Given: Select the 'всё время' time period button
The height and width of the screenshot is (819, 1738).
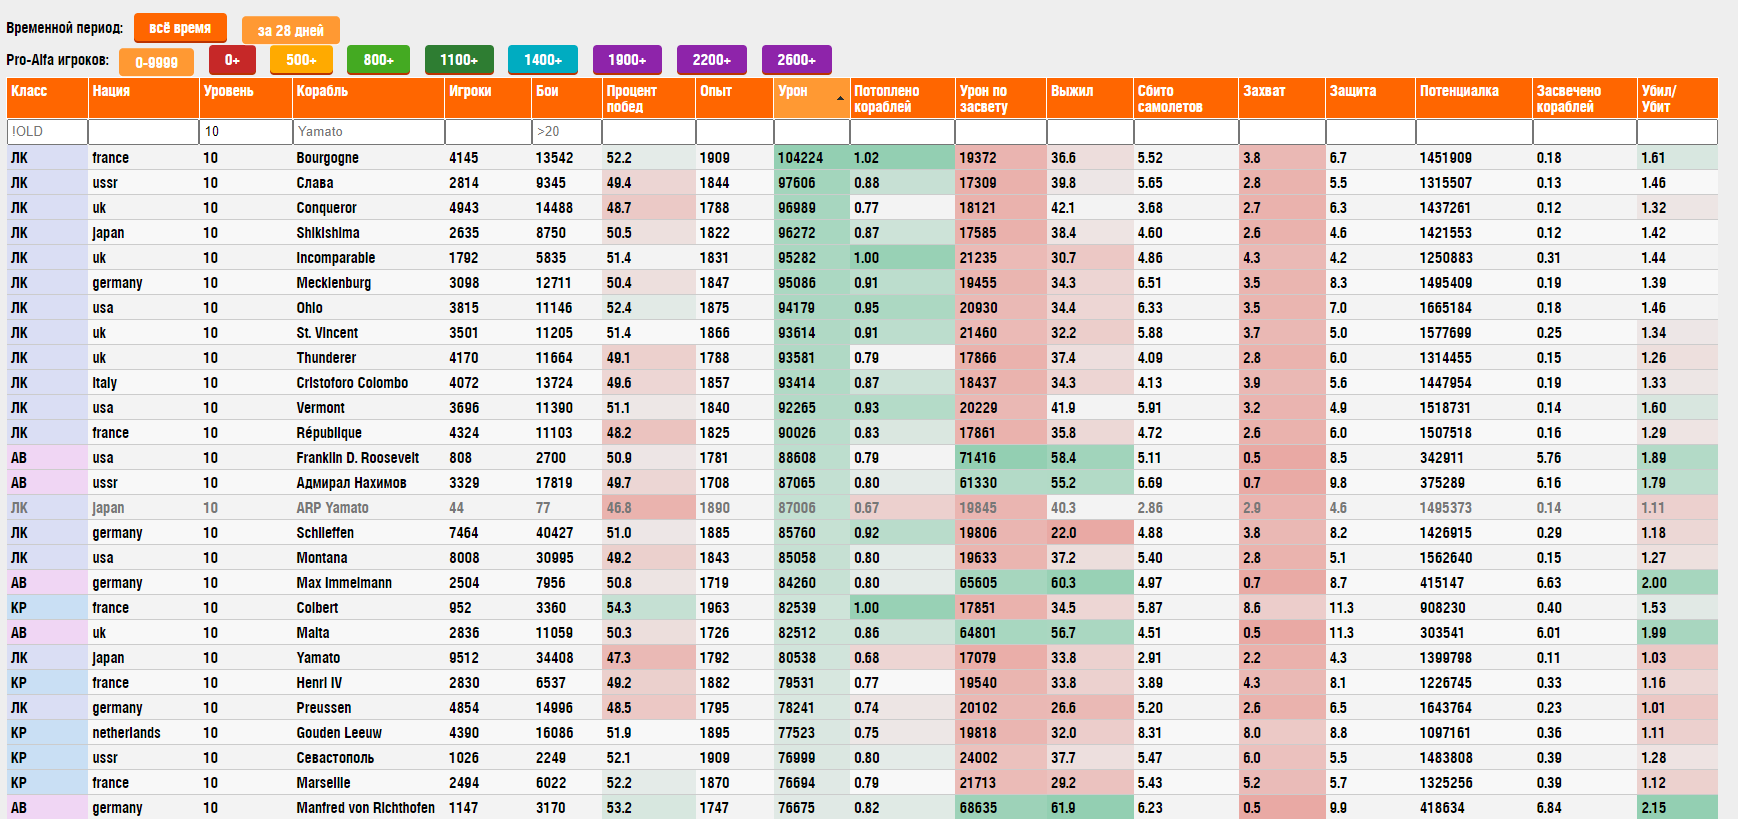Looking at the screenshot, I should click(180, 28).
